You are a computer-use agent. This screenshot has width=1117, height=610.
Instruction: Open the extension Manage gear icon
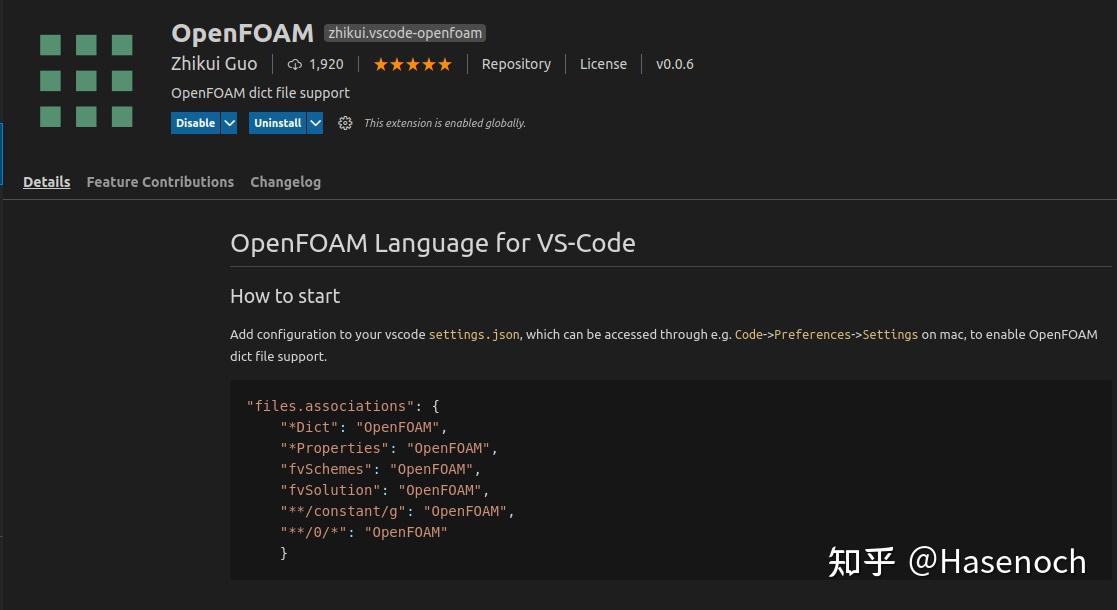[x=345, y=123]
